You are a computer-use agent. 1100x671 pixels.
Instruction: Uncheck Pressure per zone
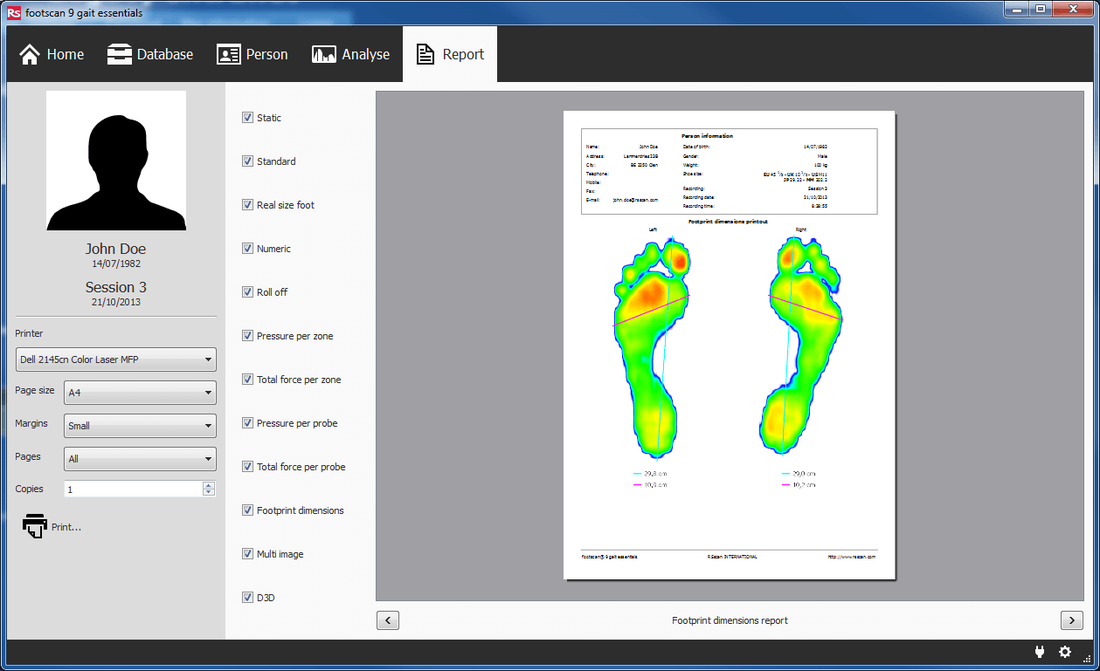point(247,336)
